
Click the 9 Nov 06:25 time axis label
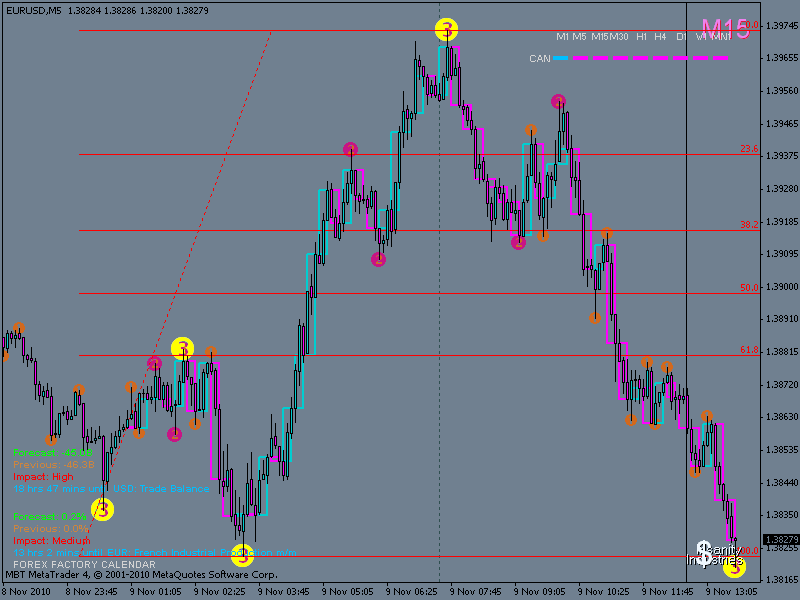pos(412,592)
